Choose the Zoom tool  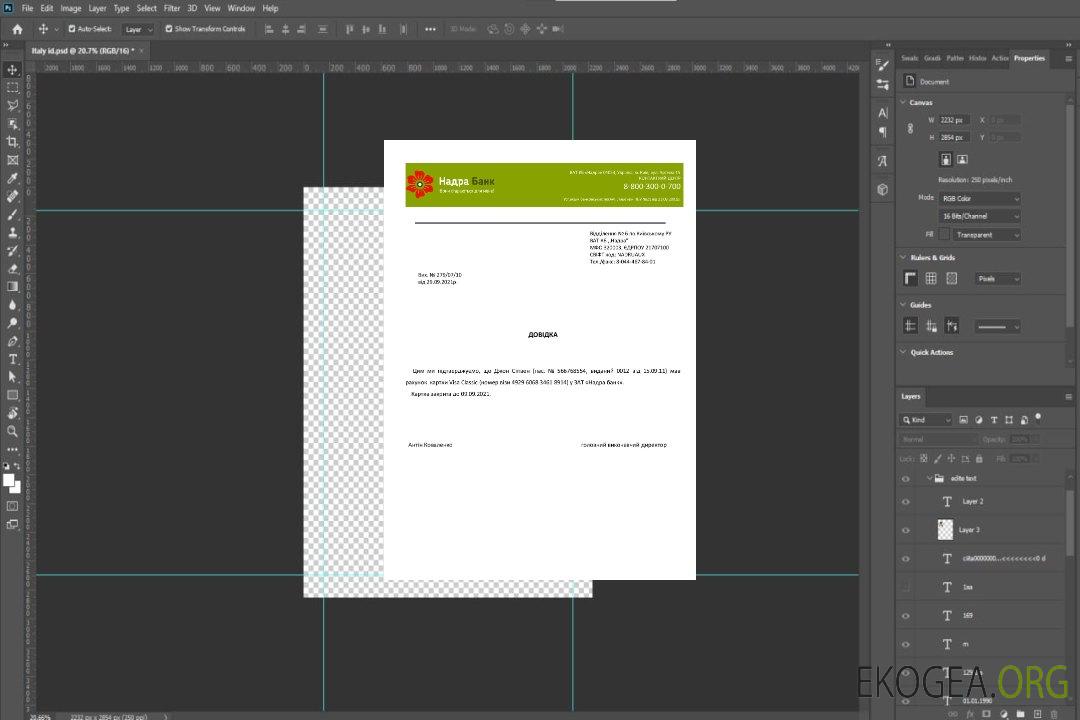coord(12,431)
